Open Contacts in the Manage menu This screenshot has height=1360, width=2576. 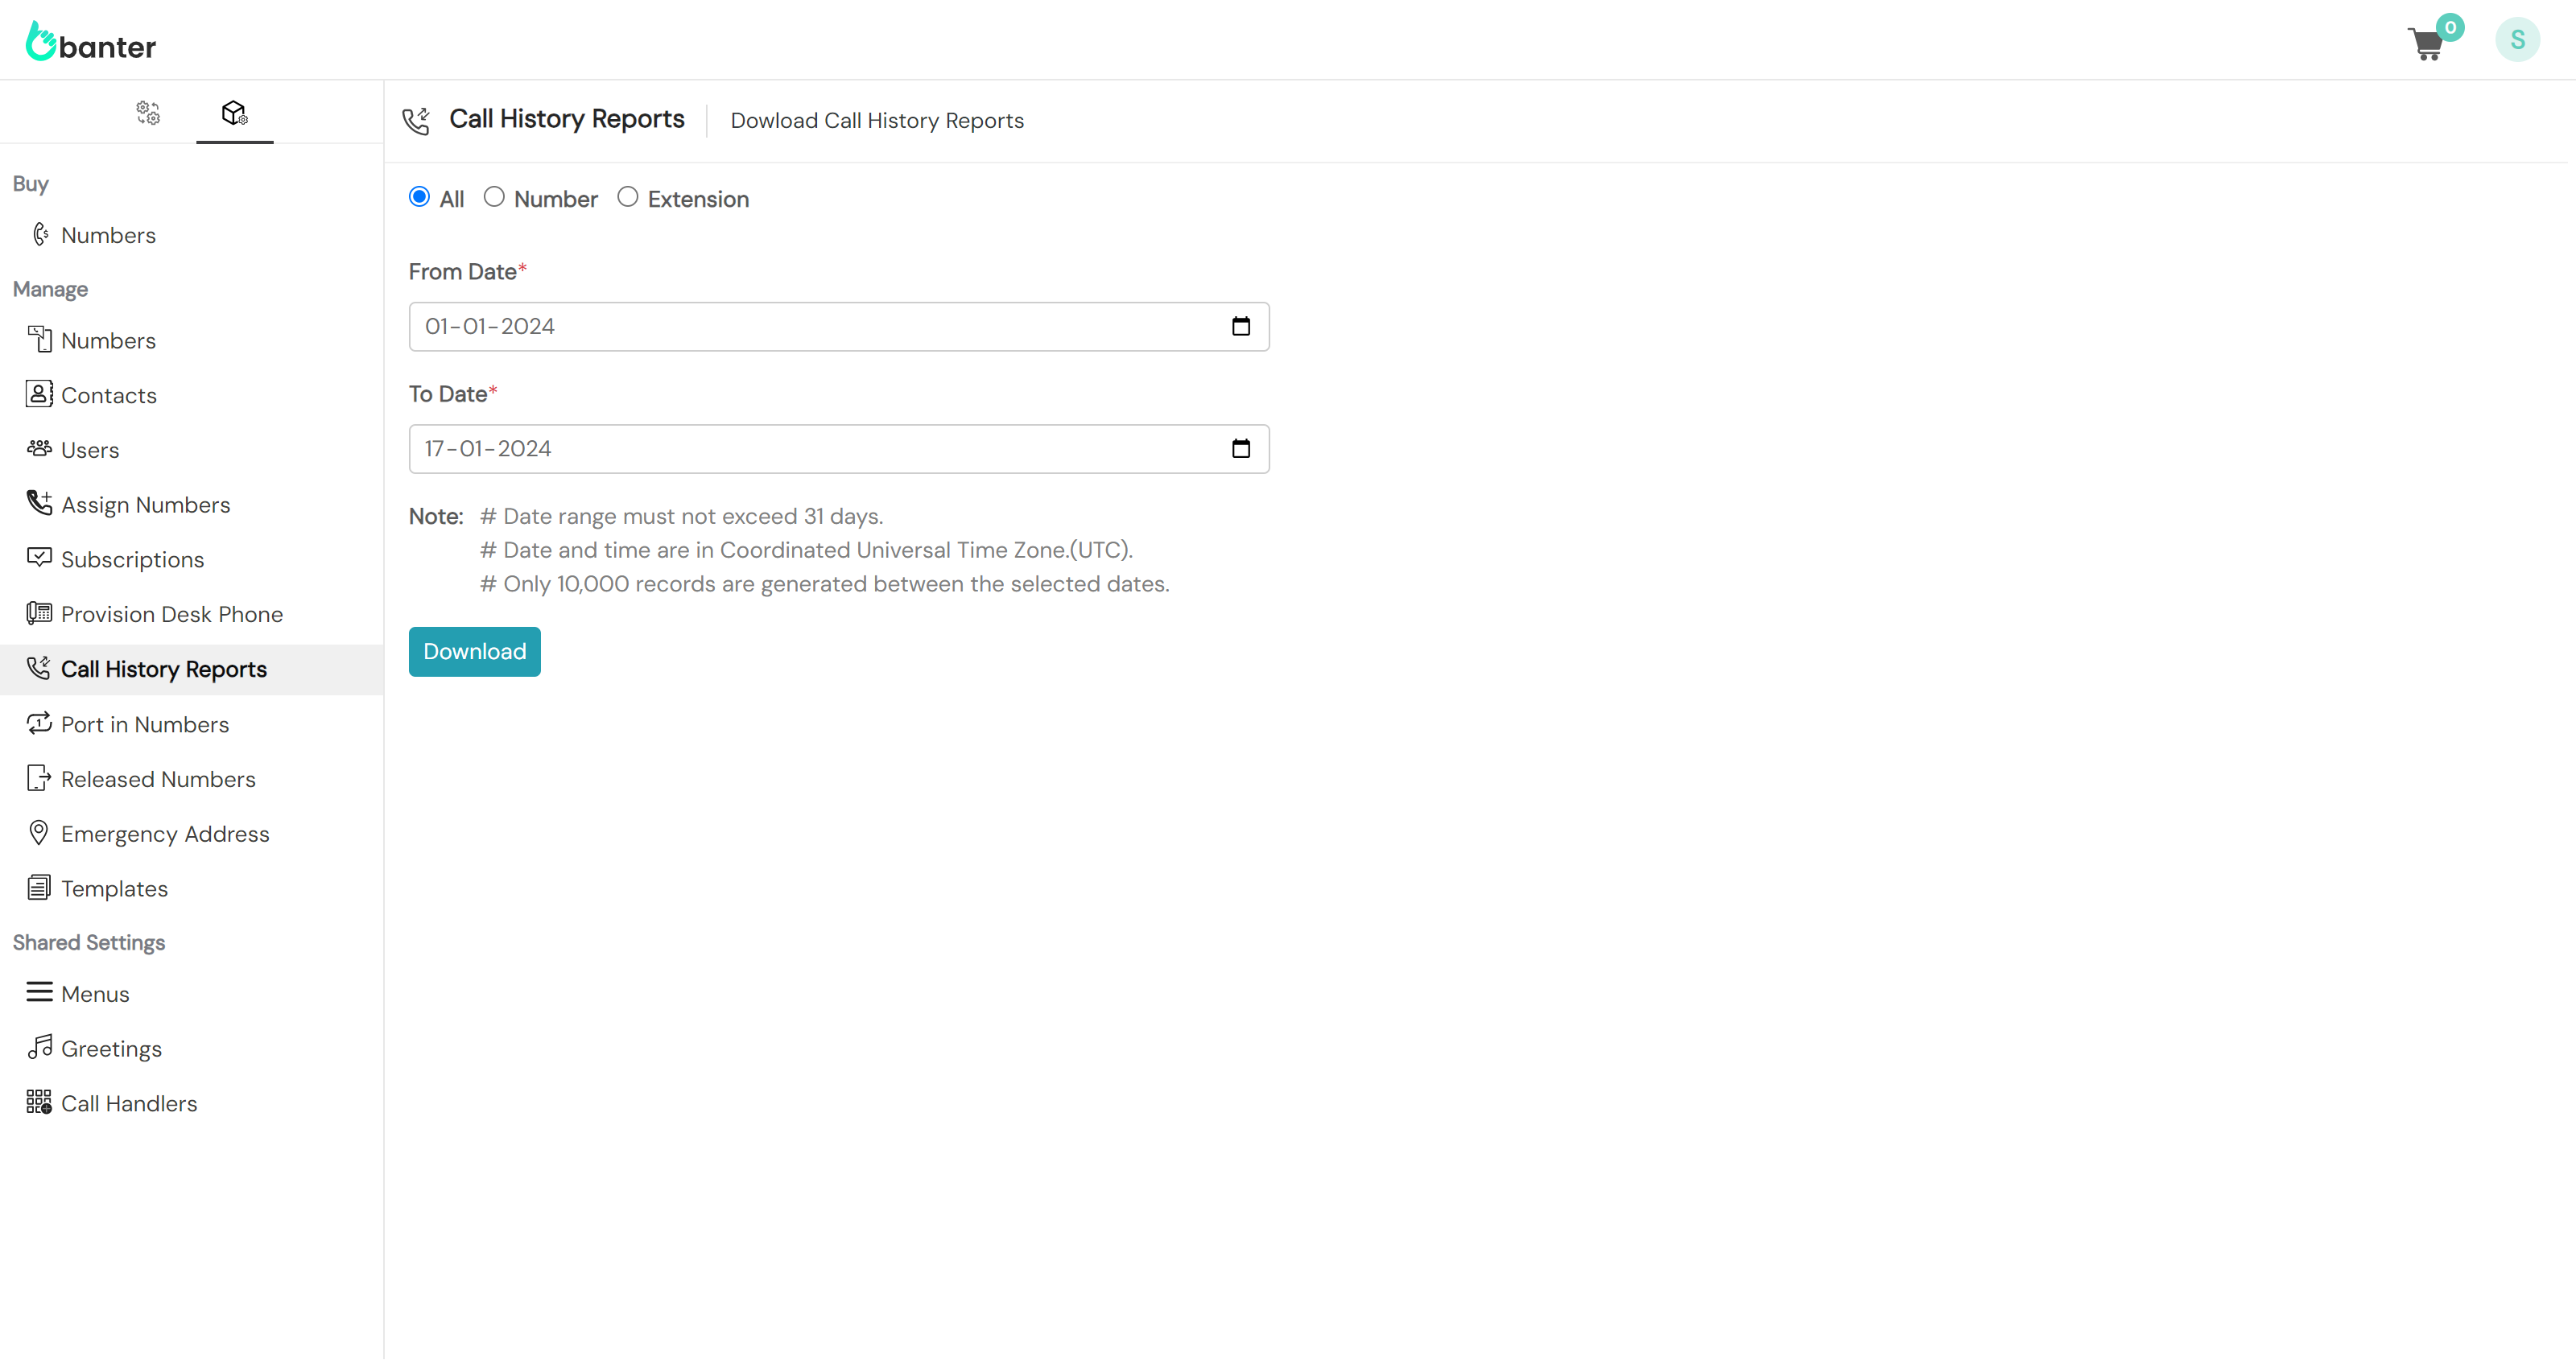point(108,395)
